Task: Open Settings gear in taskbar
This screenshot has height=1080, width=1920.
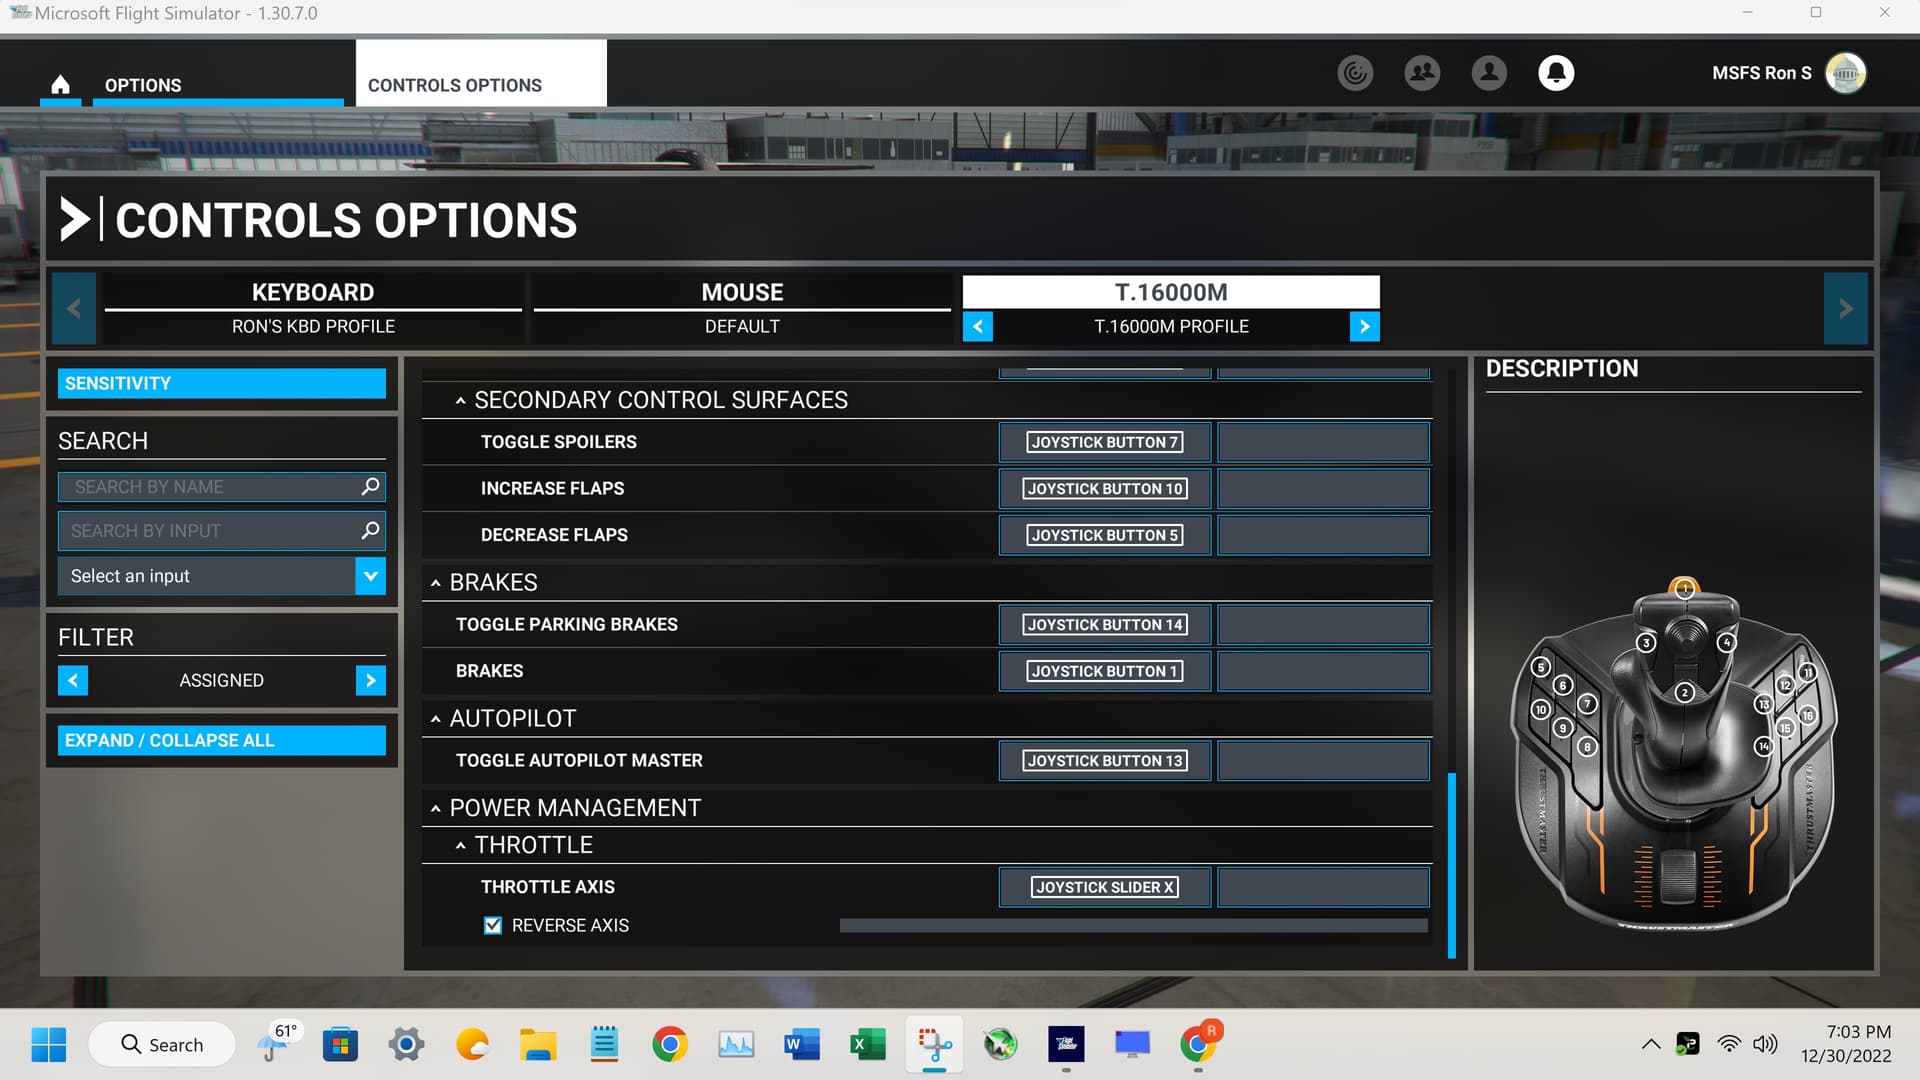Action: [406, 1045]
